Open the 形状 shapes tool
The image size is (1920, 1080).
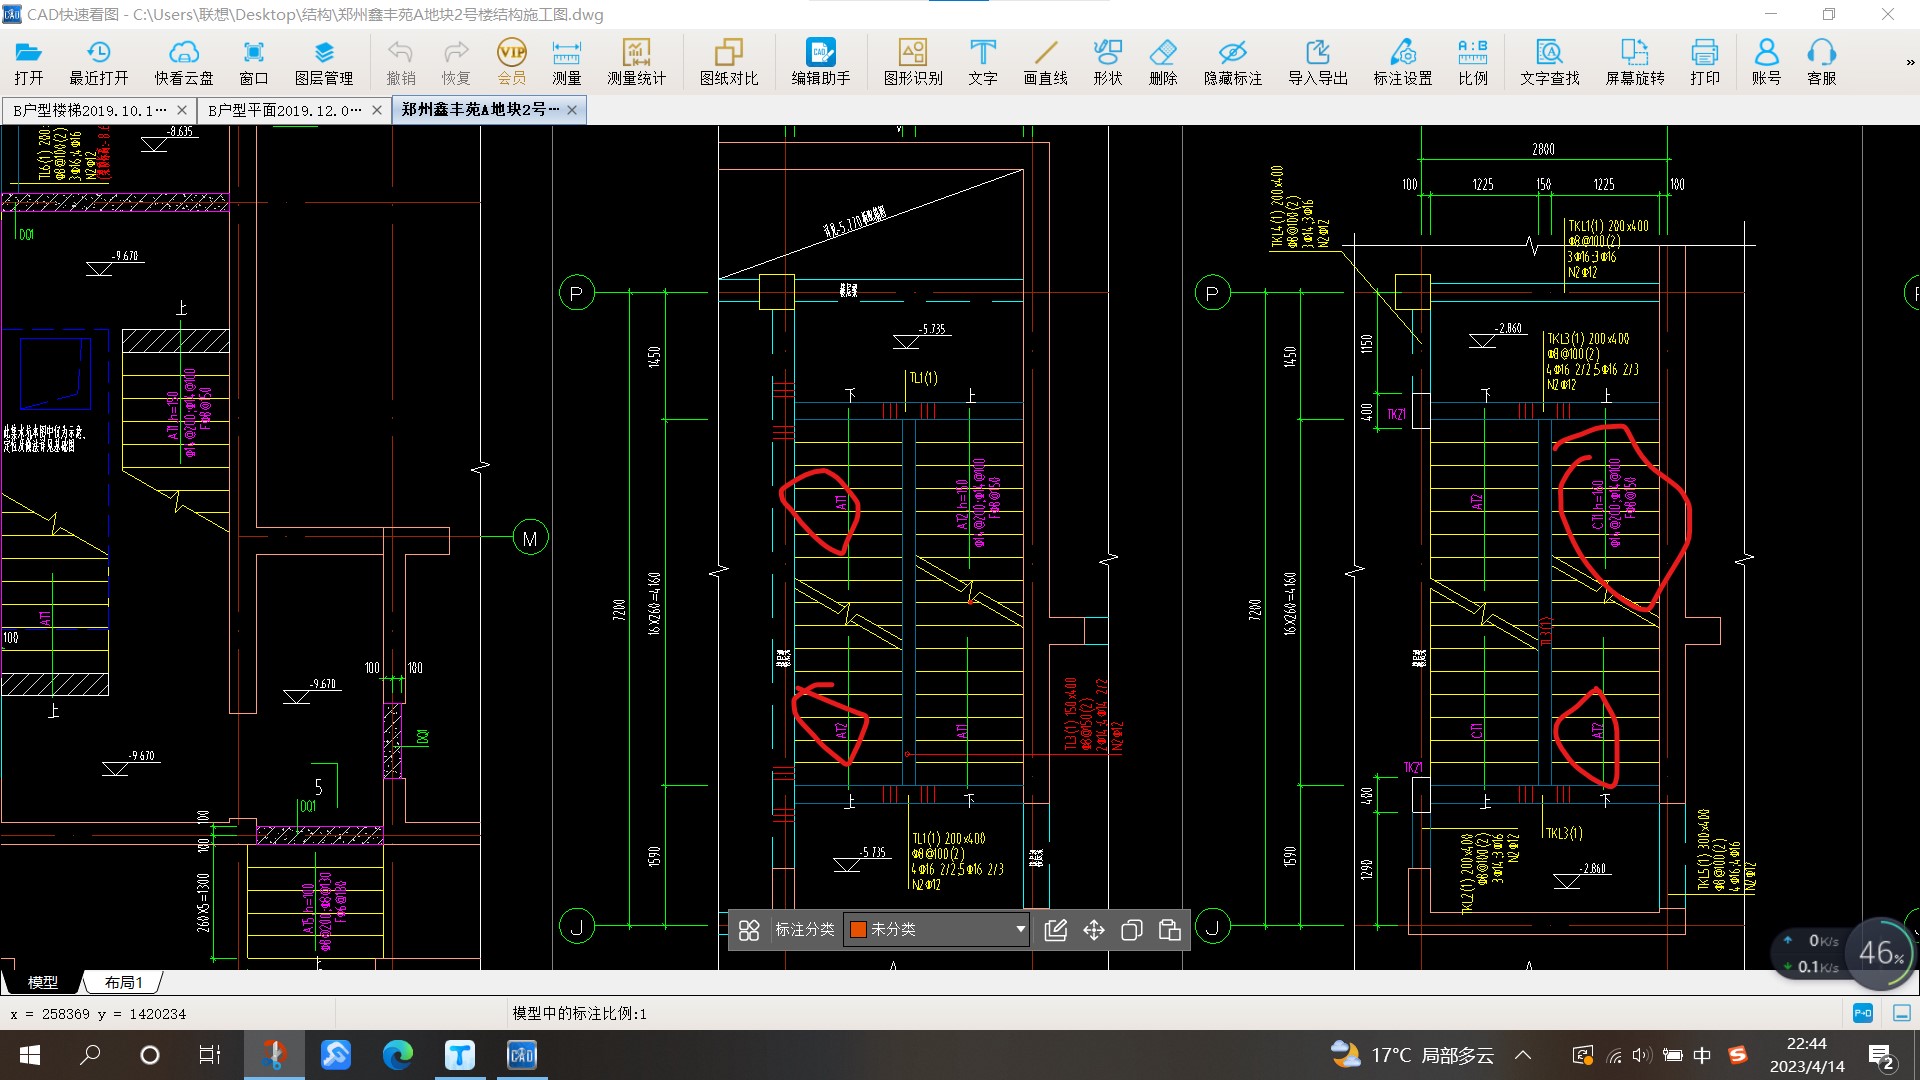tap(1108, 63)
